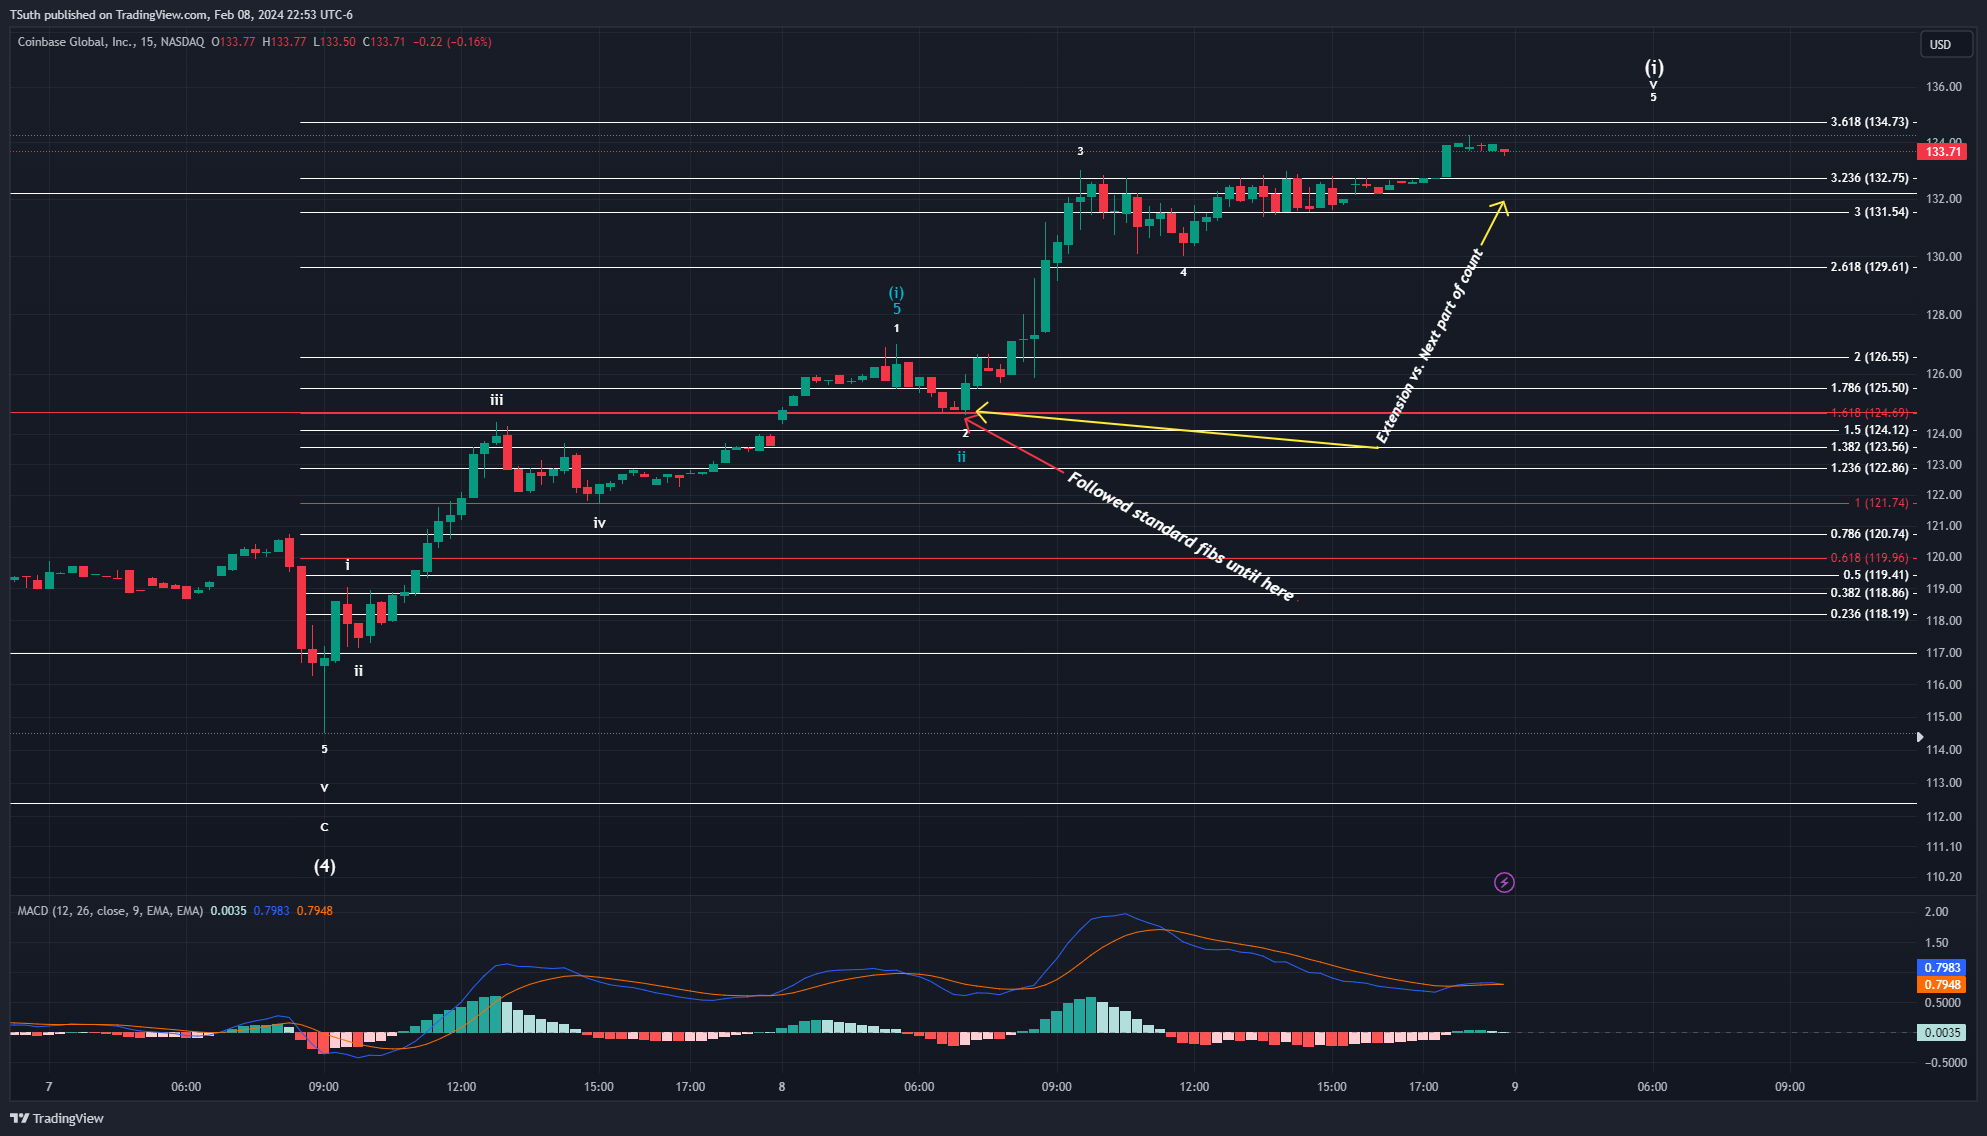Click the 'iv' wave label
This screenshot has height=1136, width=1987.
pos(599,523)
